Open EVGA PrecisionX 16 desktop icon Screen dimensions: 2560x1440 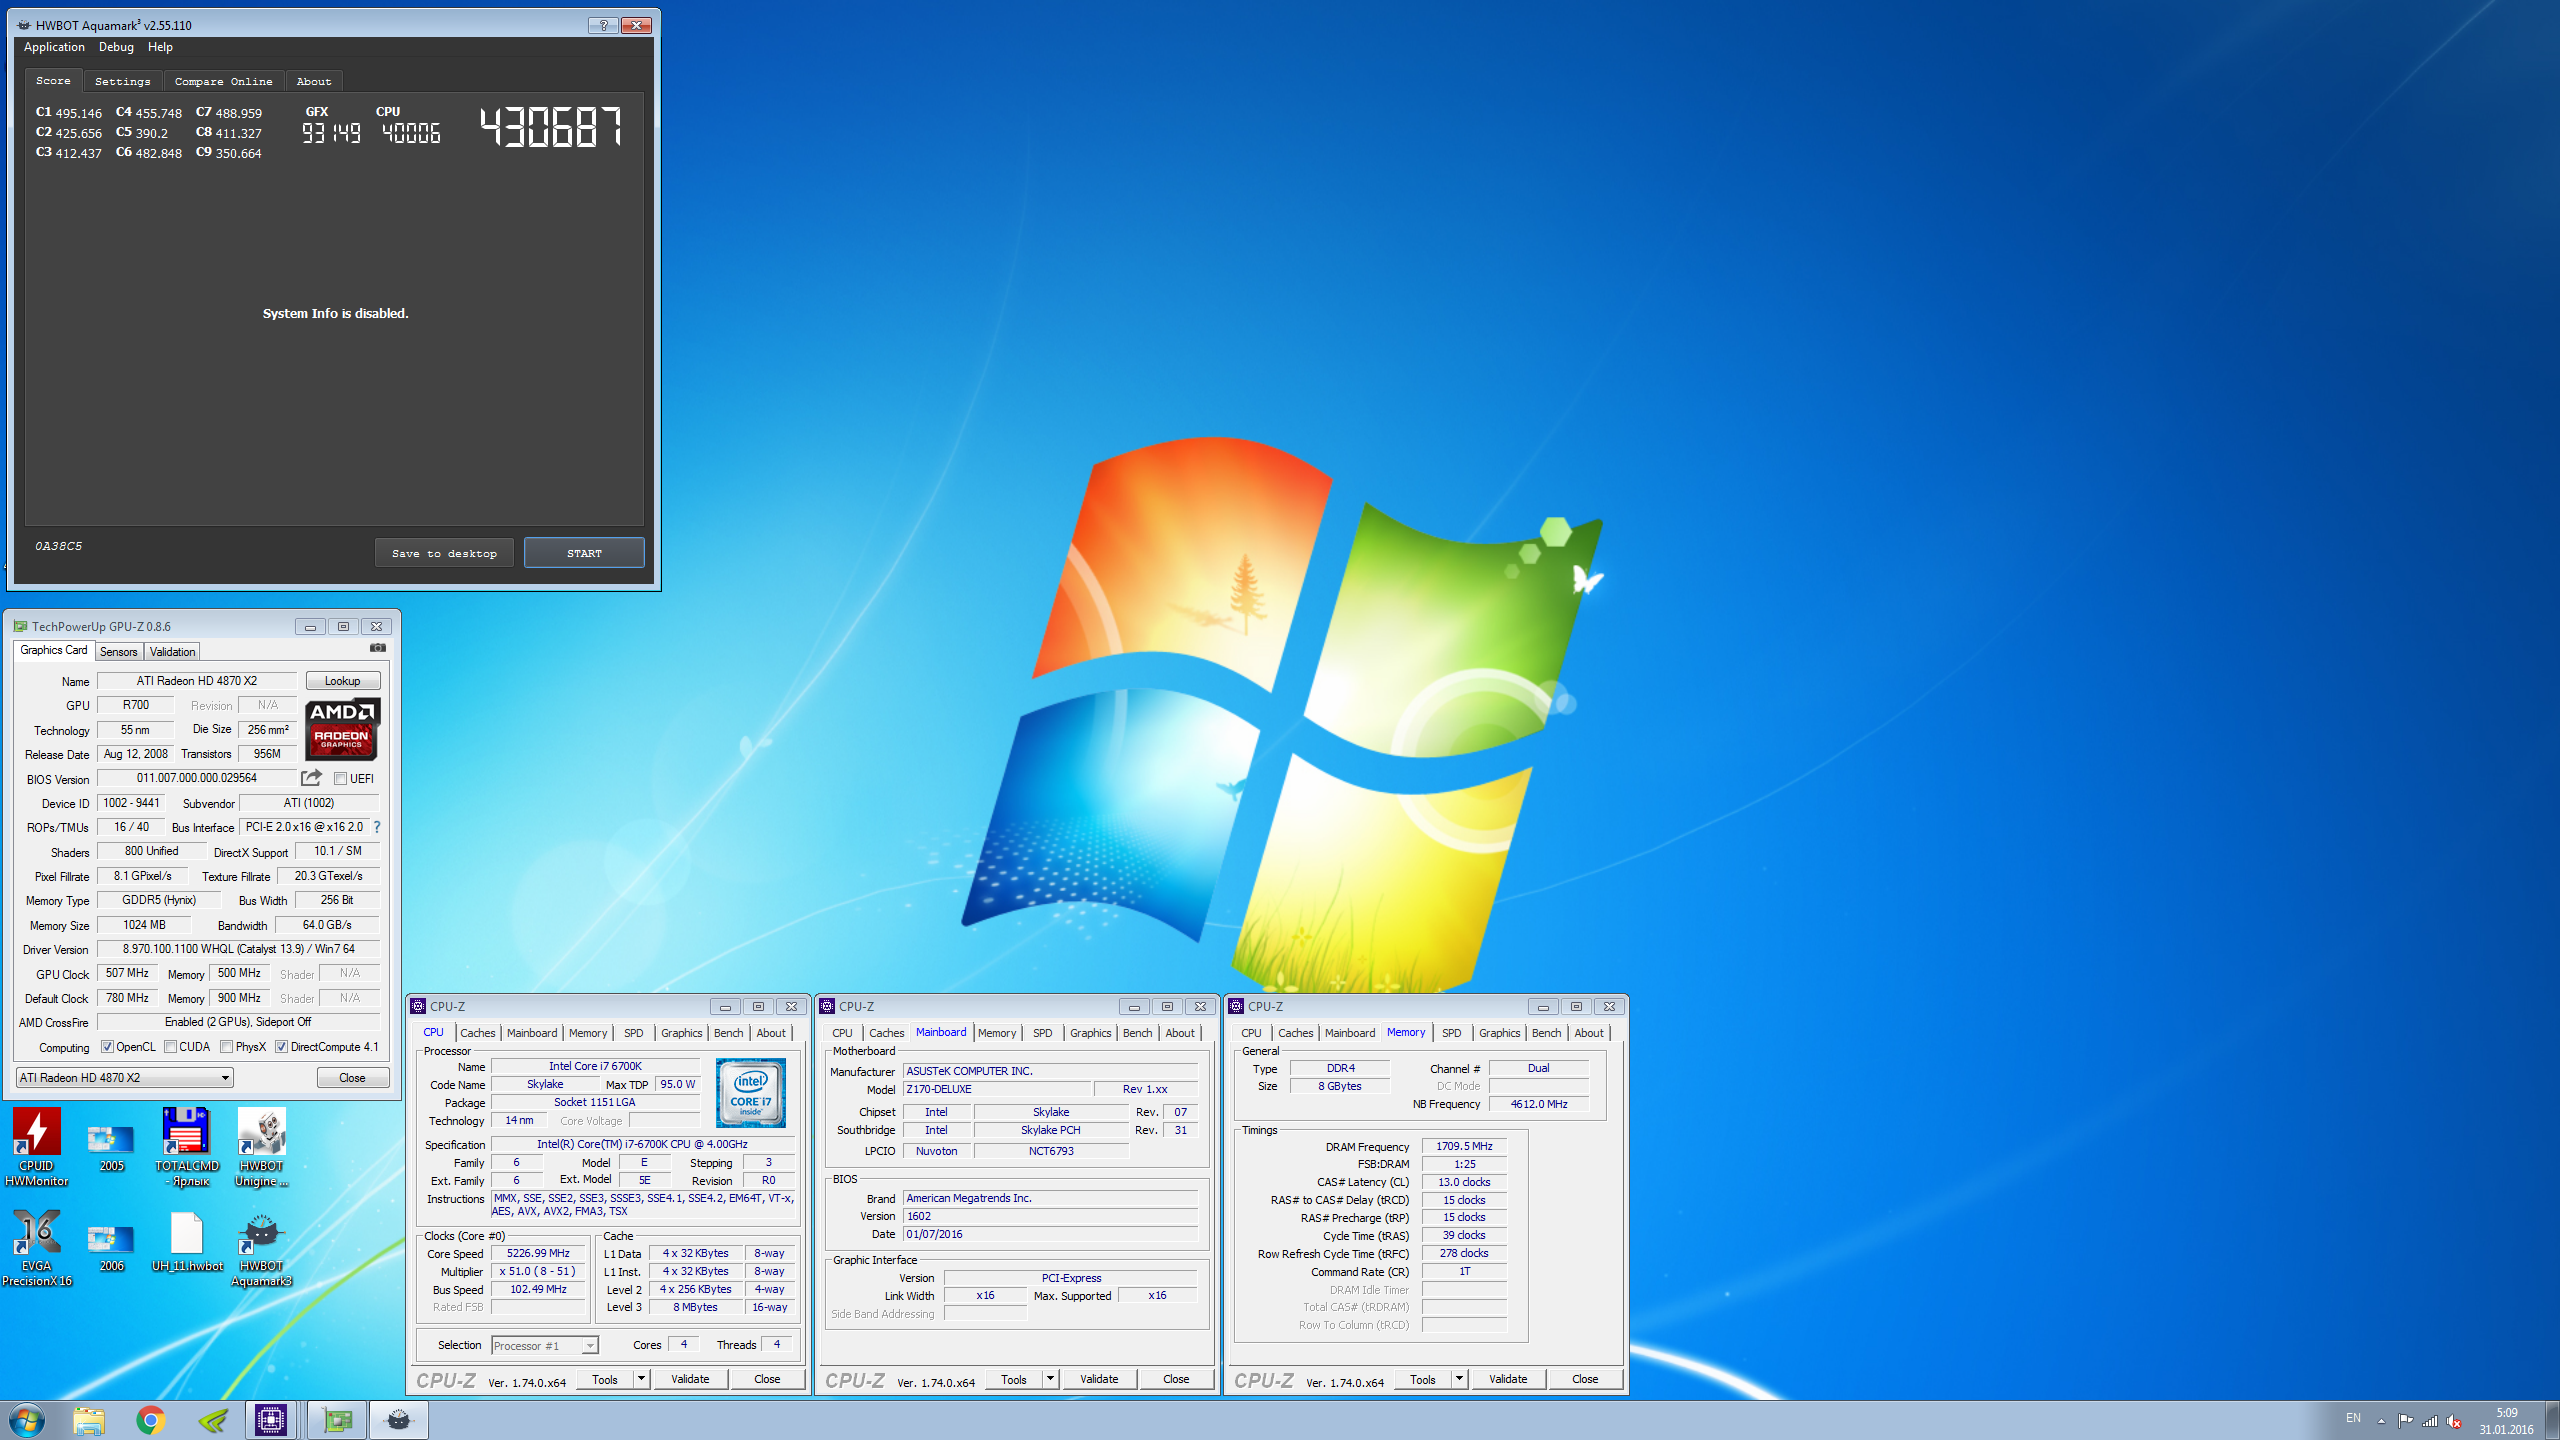click(36, 1247)
